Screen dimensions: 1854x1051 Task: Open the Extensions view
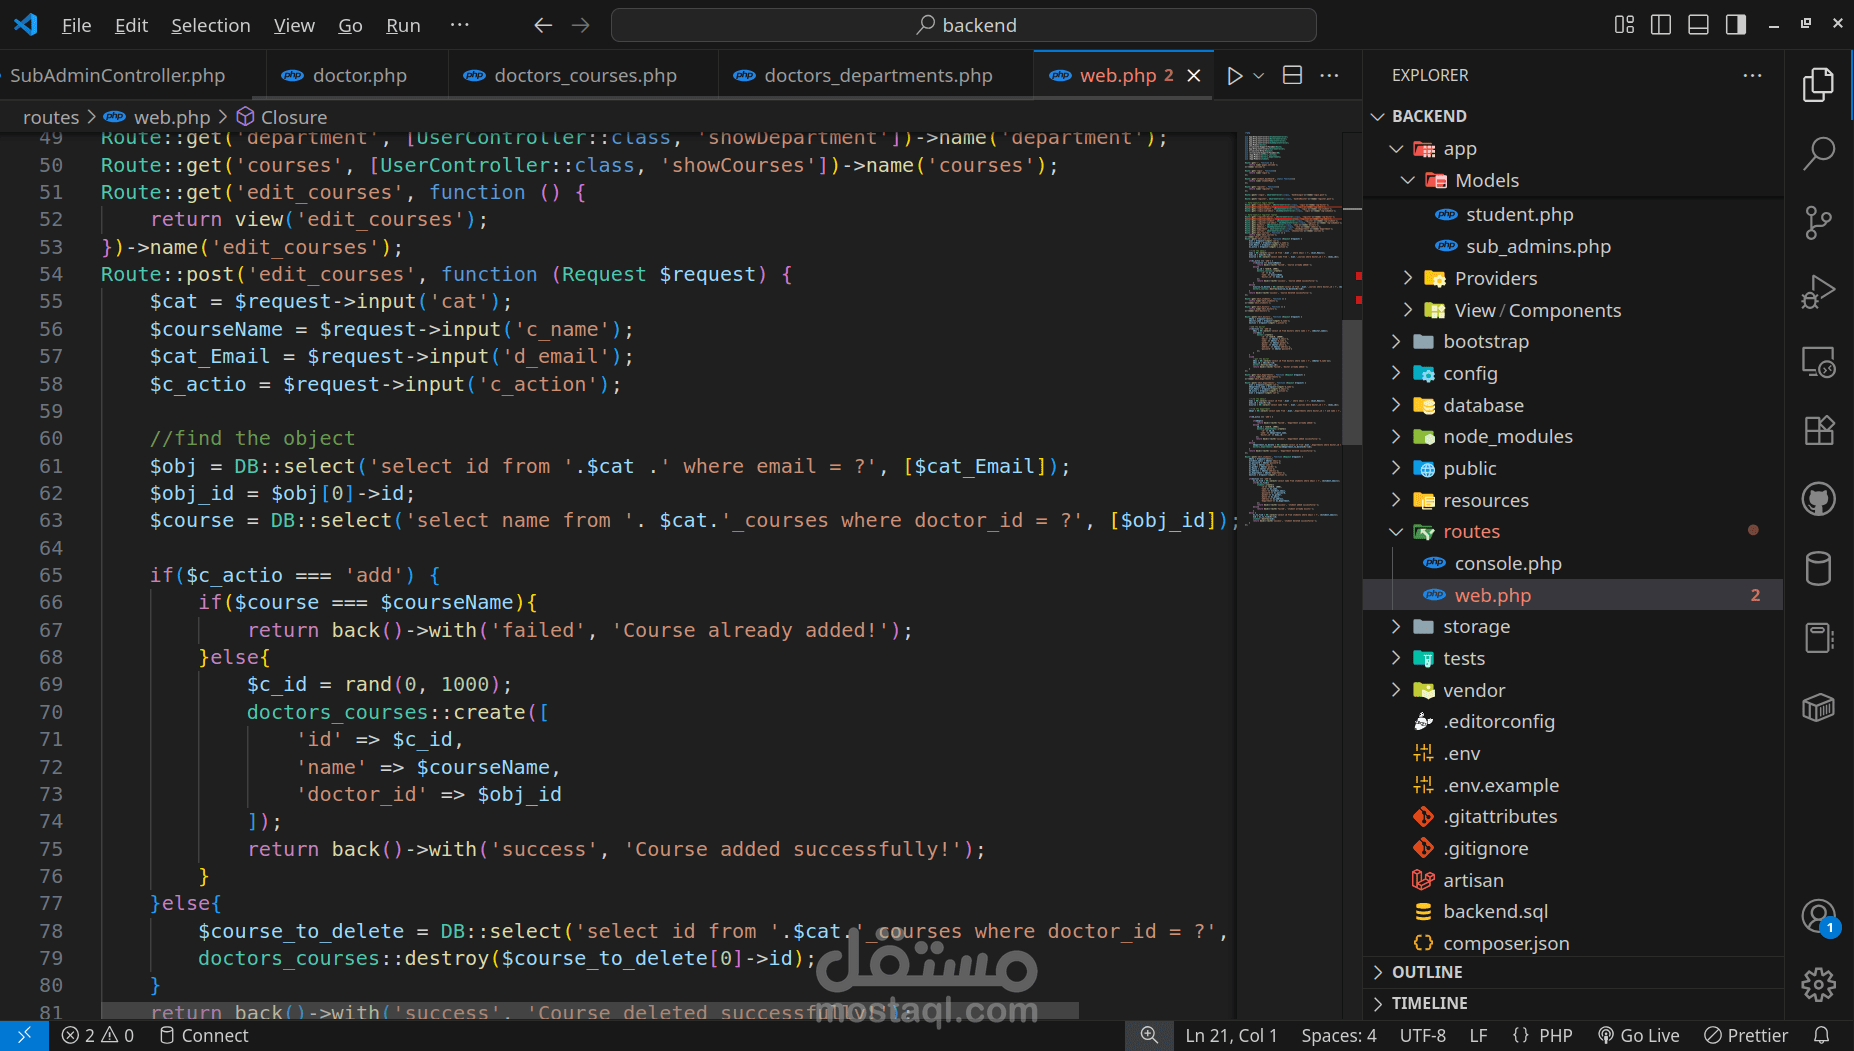(x=1818, y=430)
